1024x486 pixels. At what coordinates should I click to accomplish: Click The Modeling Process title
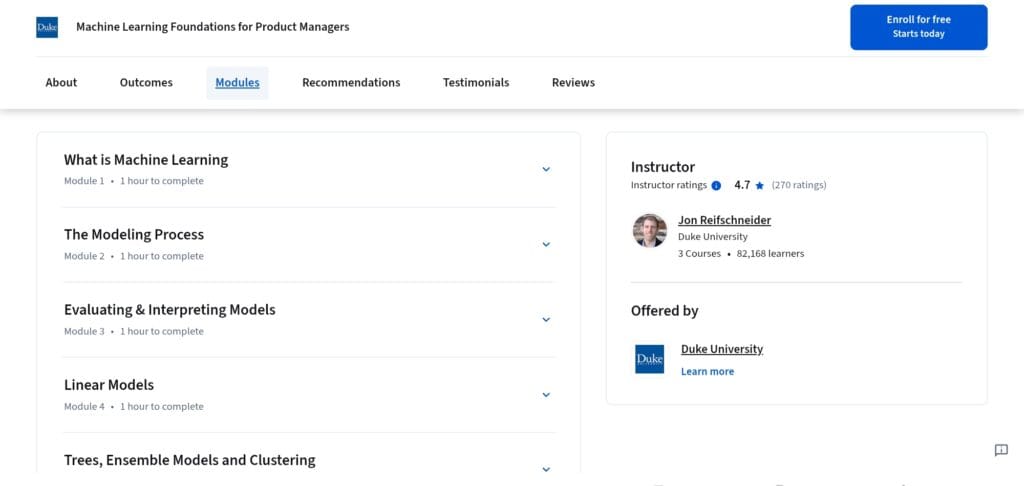[x=134, y=235]
